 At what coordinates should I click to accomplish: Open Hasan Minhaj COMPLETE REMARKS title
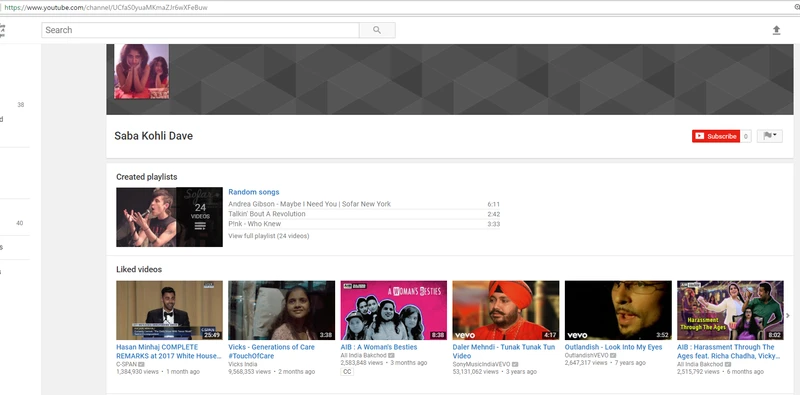[168, 351]
